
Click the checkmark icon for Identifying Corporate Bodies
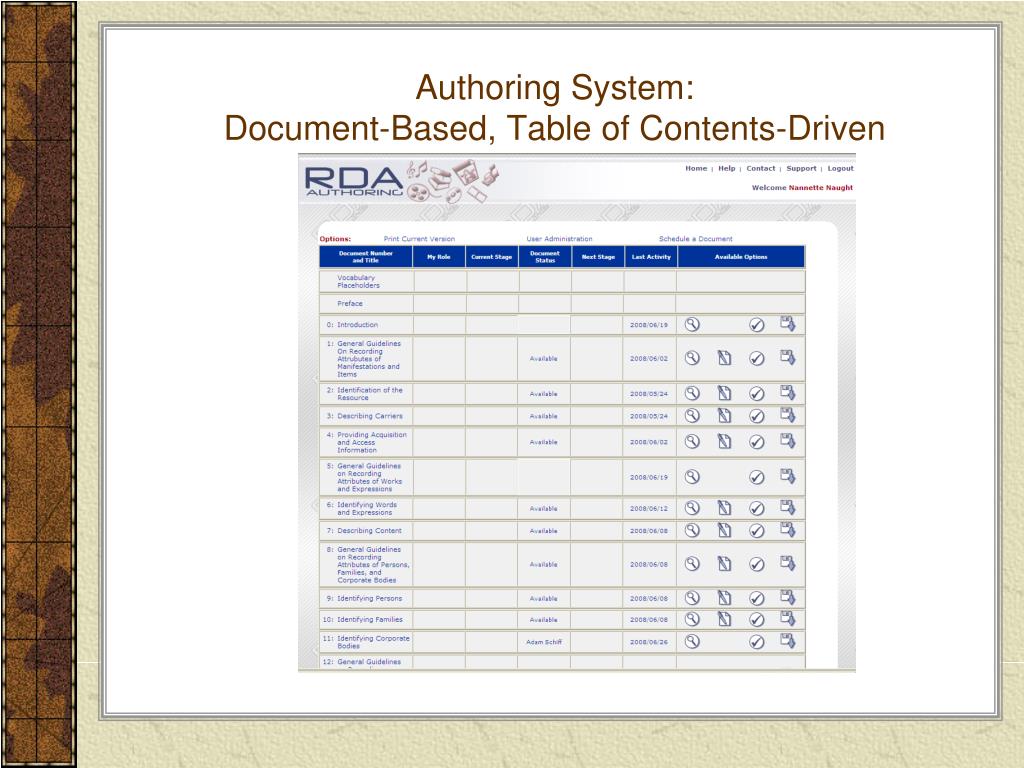click(757, 642)
